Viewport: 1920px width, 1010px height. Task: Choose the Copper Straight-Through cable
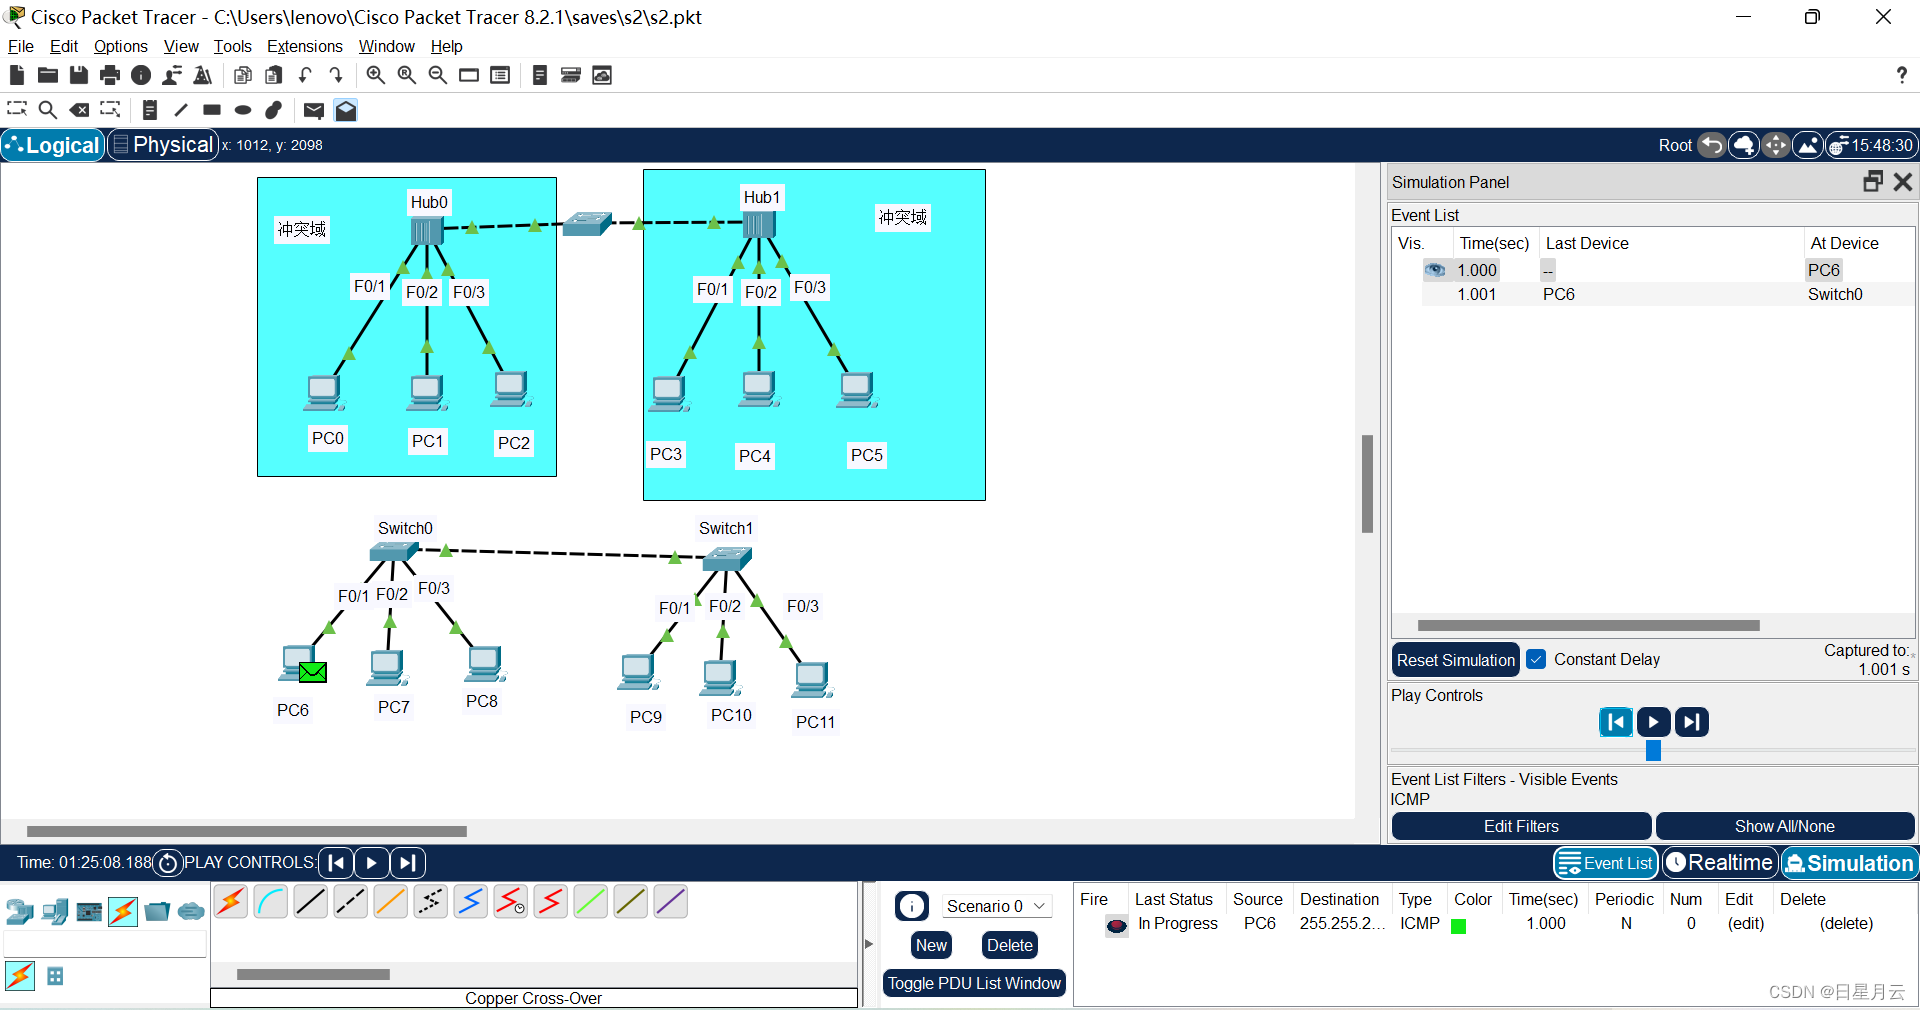(311, 902)
